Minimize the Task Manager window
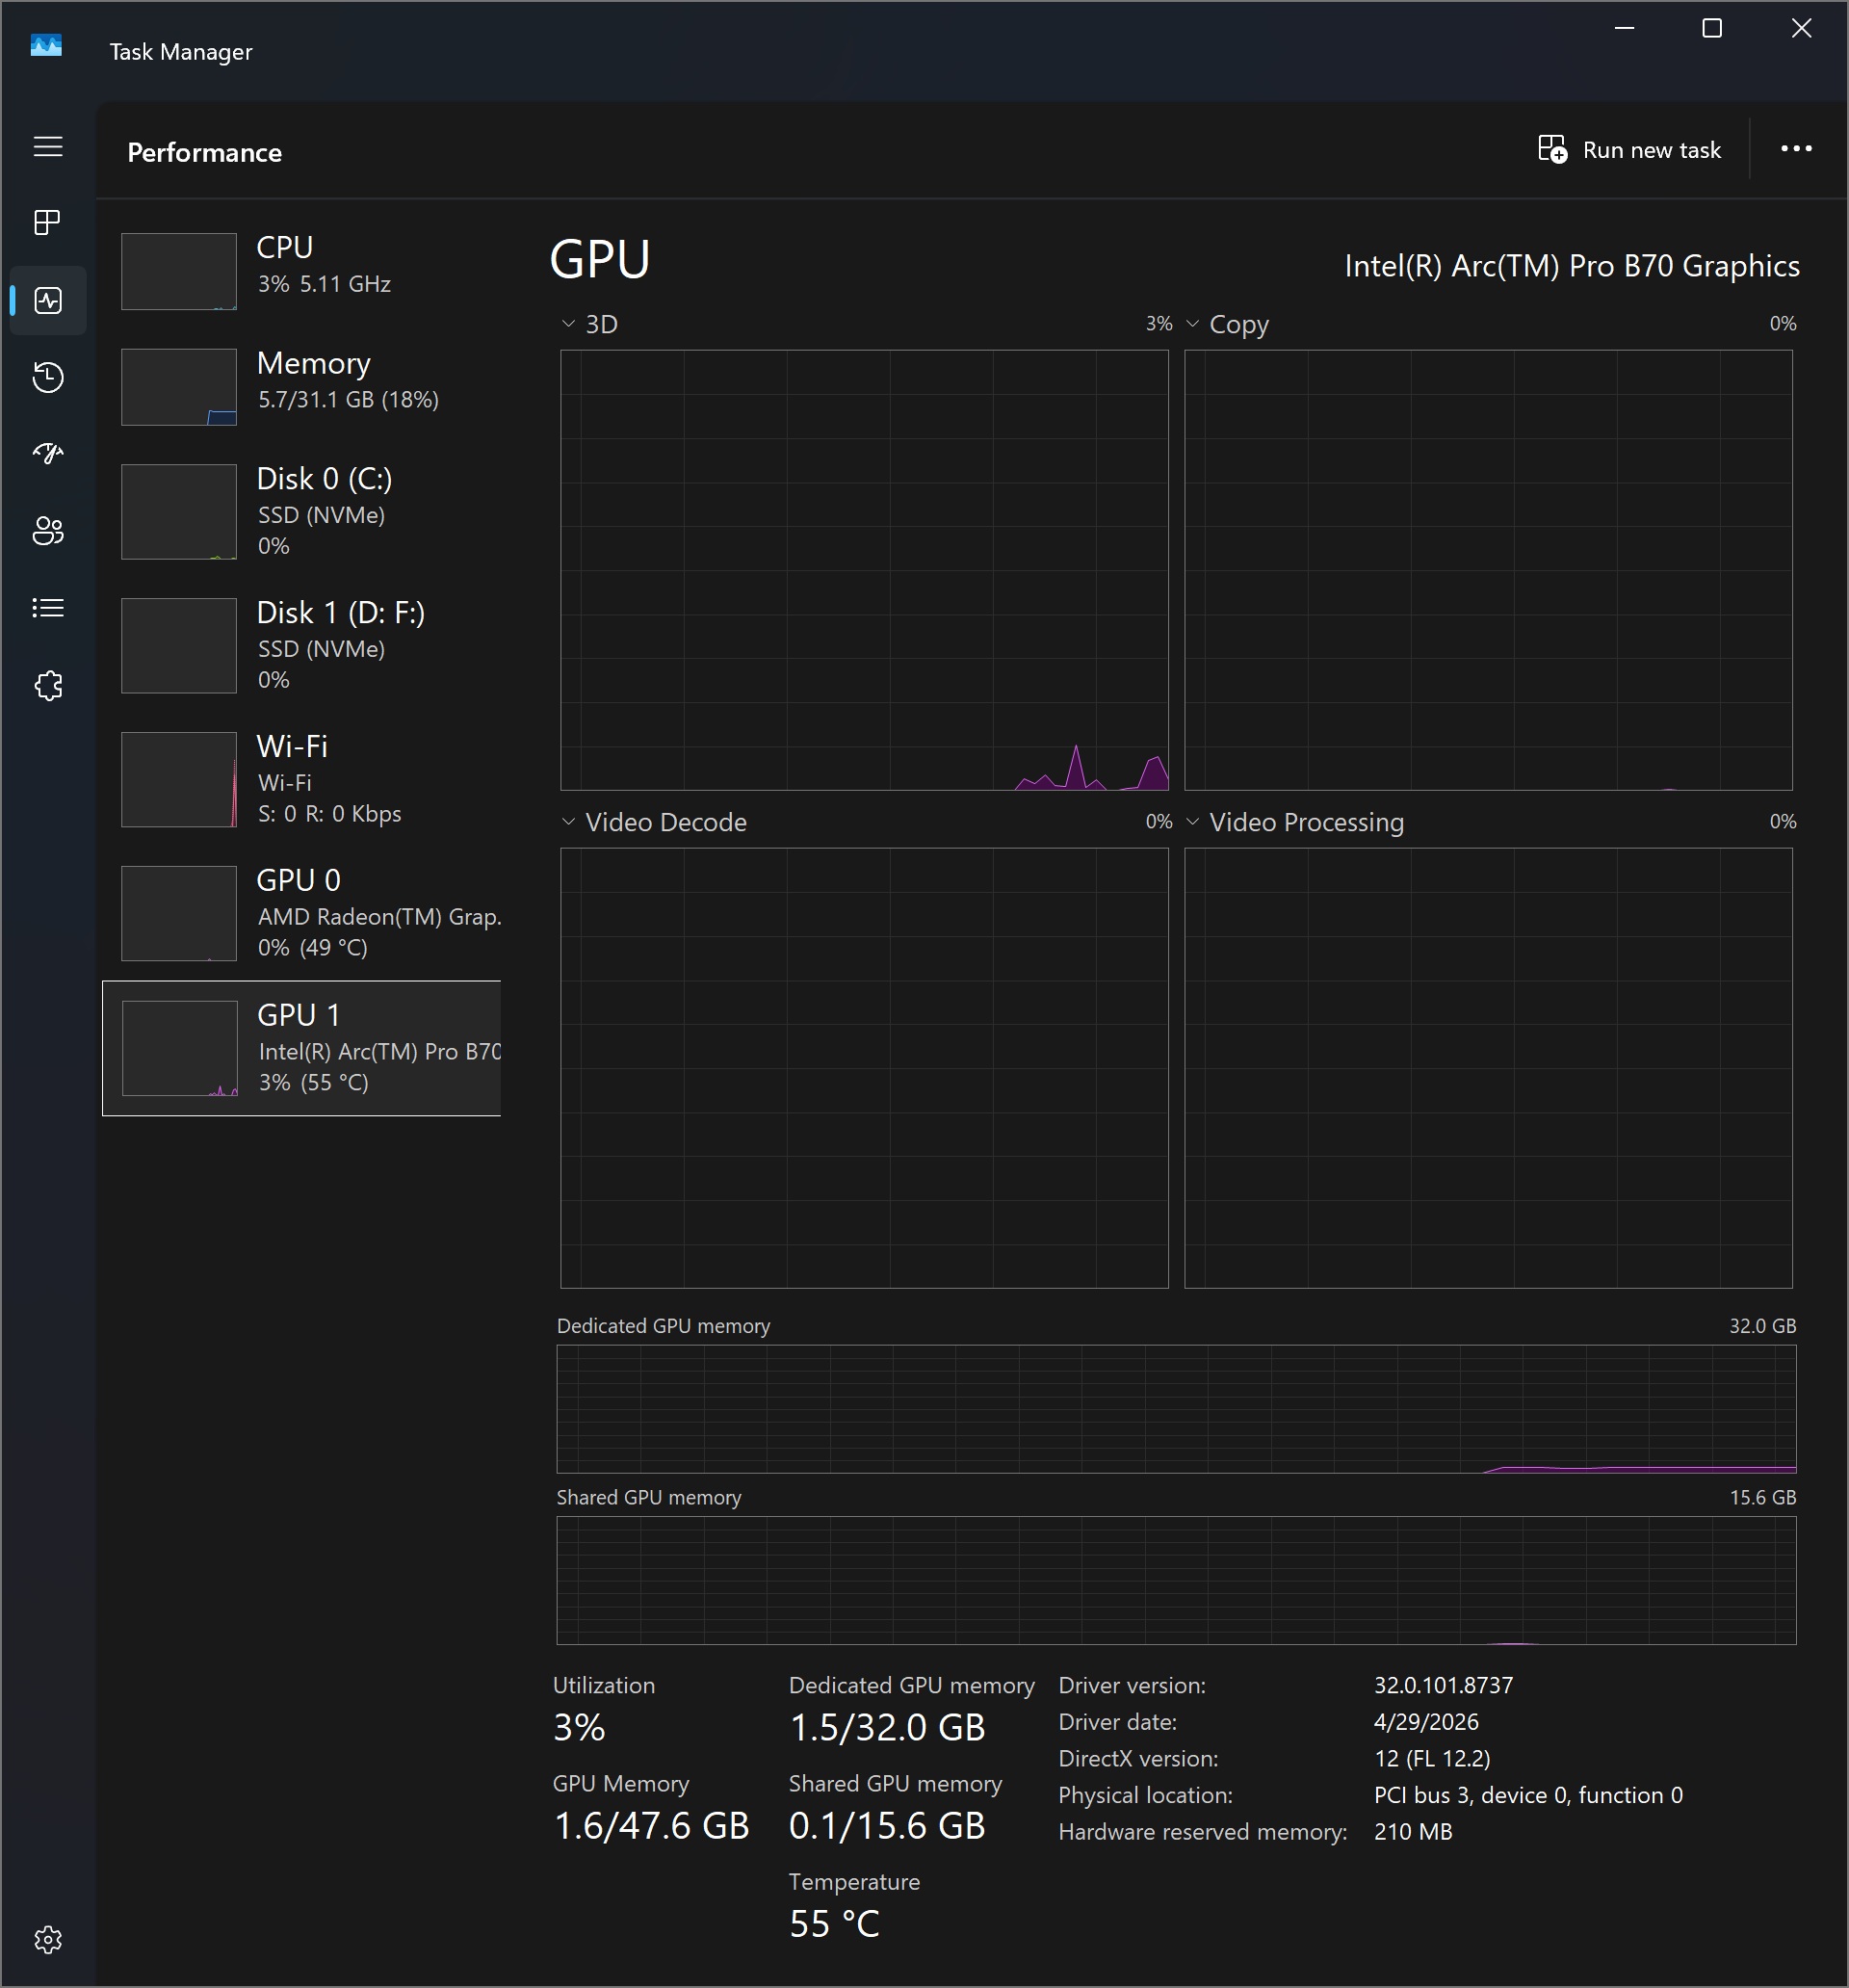This screenshot has width=1849, height=1988. pos(1625,29)
